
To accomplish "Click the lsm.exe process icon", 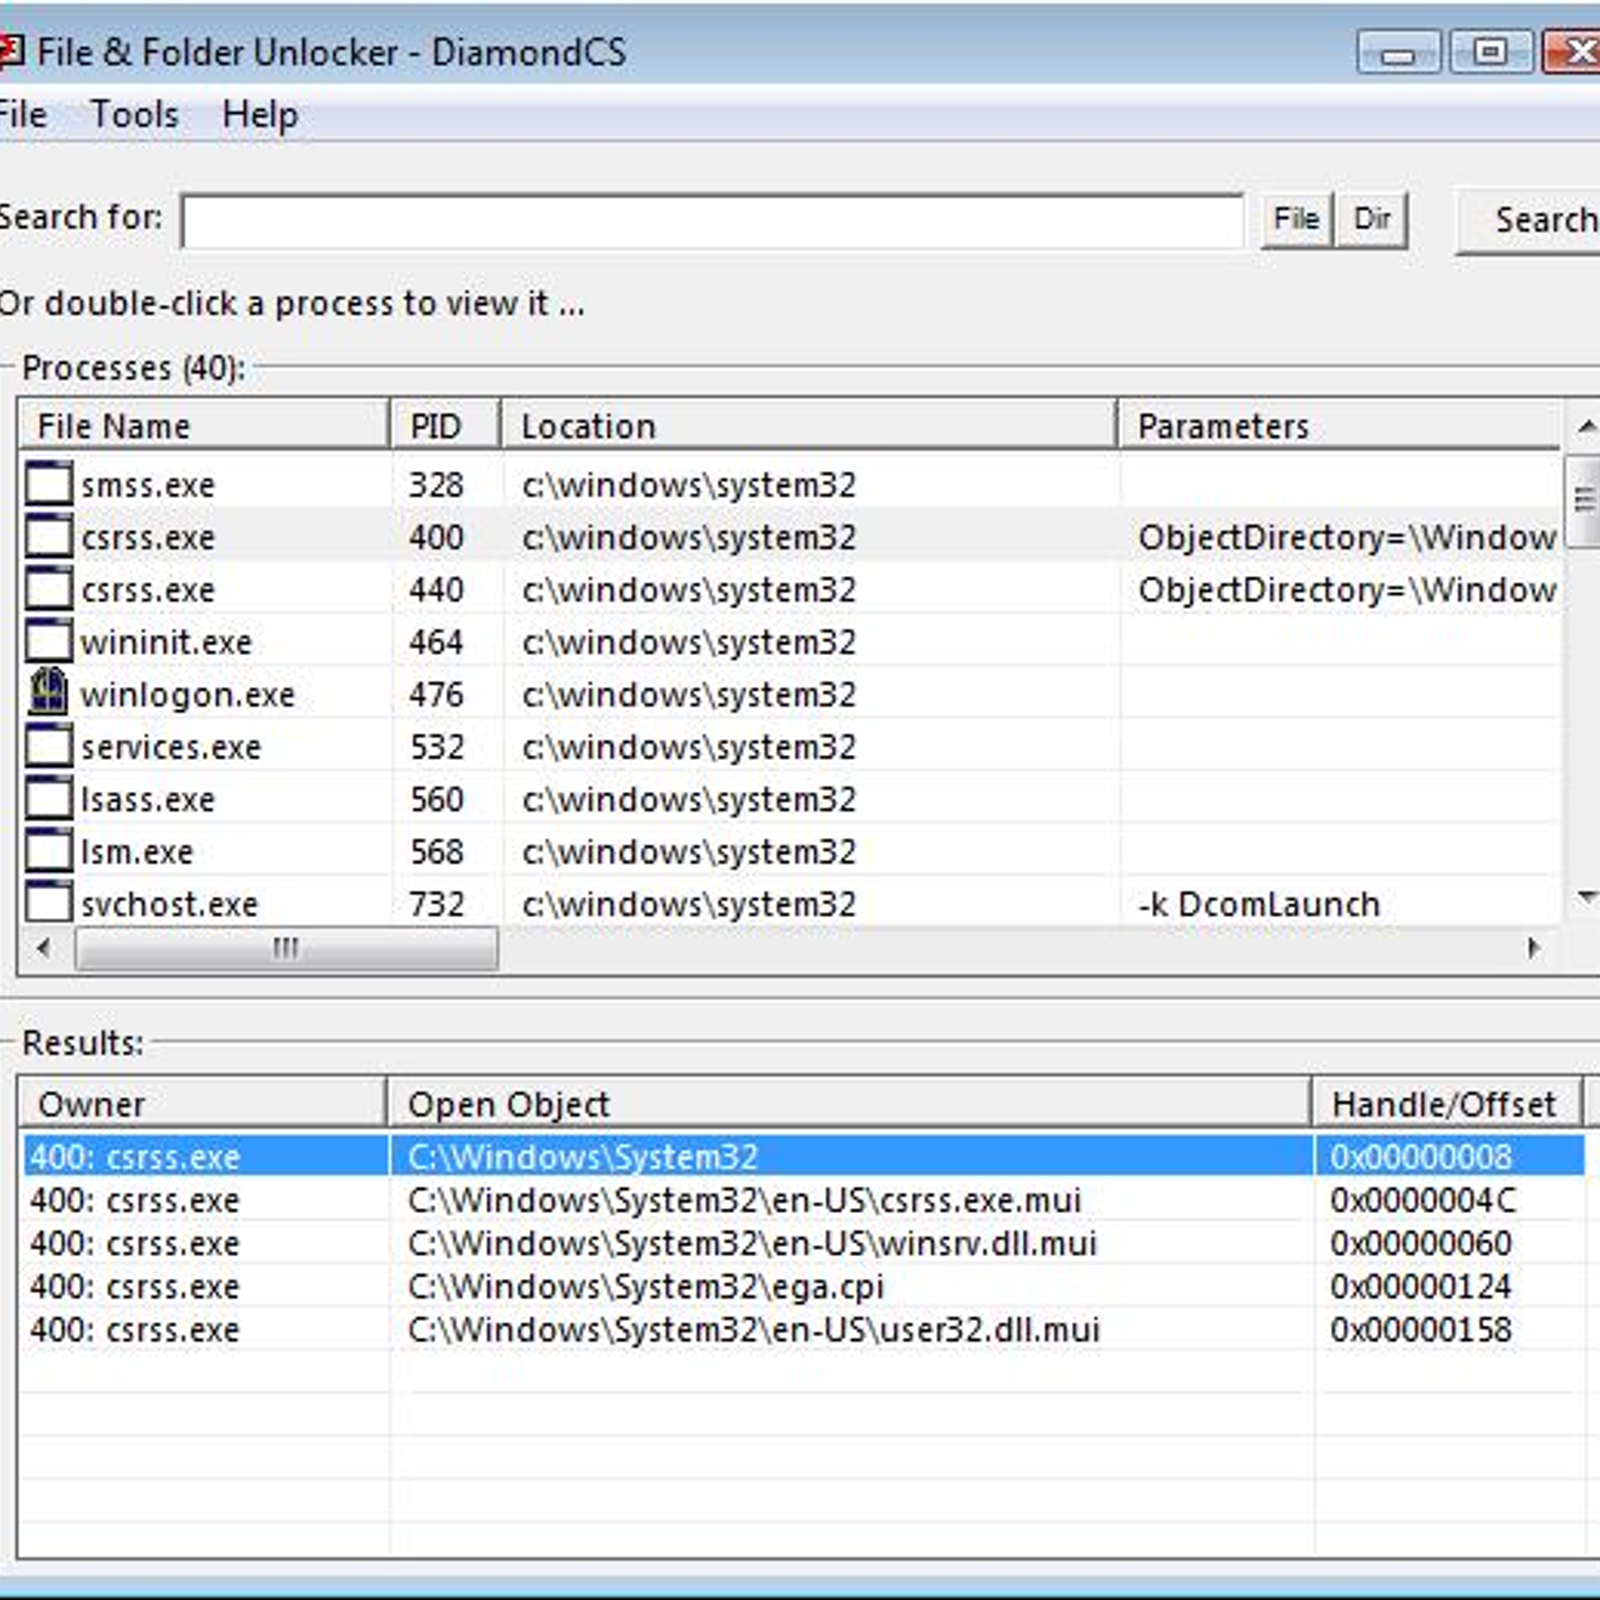I will coord(49,851).
